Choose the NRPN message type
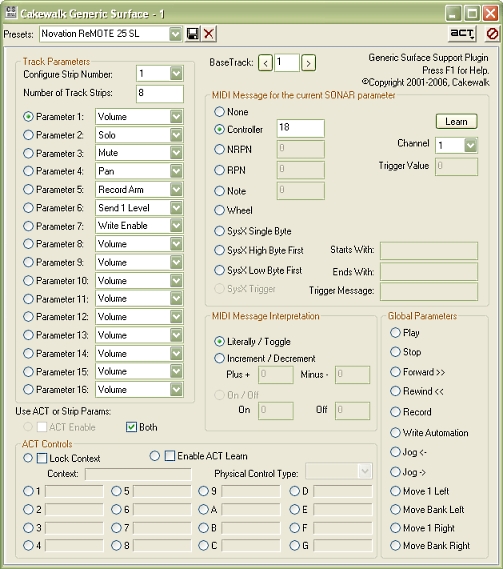The image size is (503, 569). [x=219, y=149]
